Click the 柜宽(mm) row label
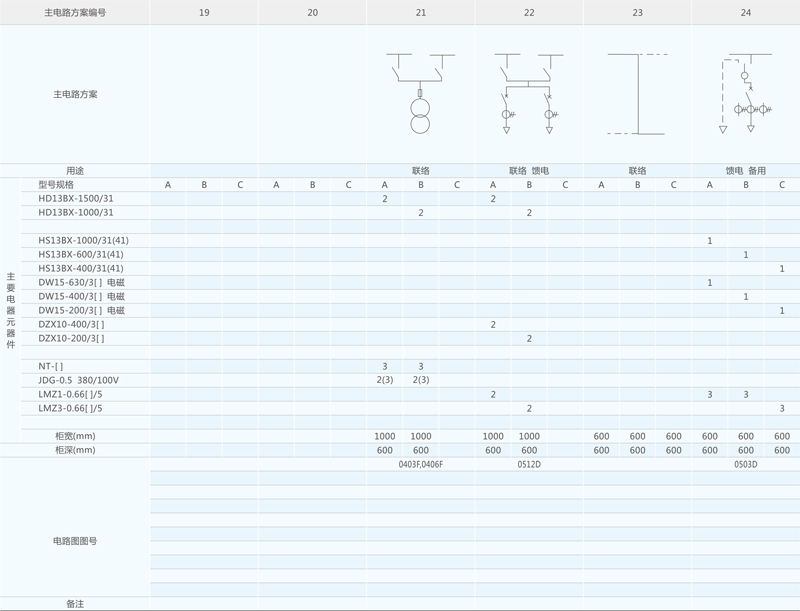 pos(75,436)
